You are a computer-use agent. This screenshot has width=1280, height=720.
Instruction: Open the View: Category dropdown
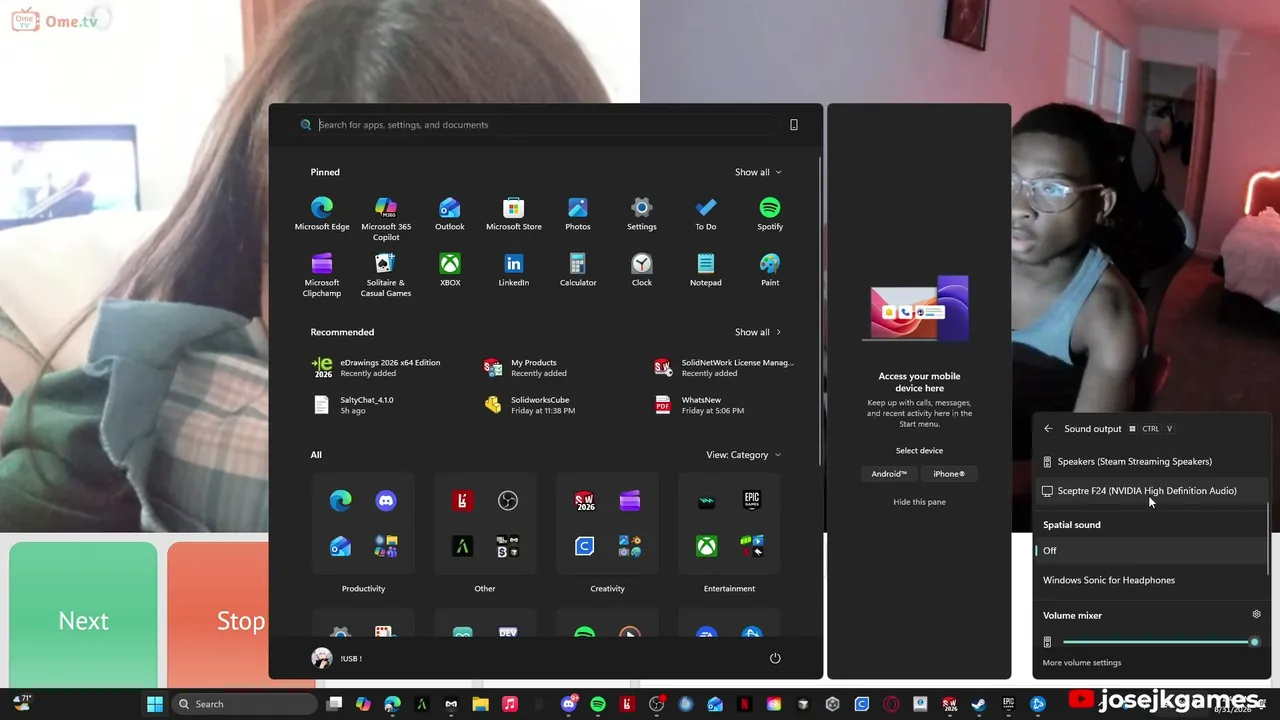coord(744,455)
